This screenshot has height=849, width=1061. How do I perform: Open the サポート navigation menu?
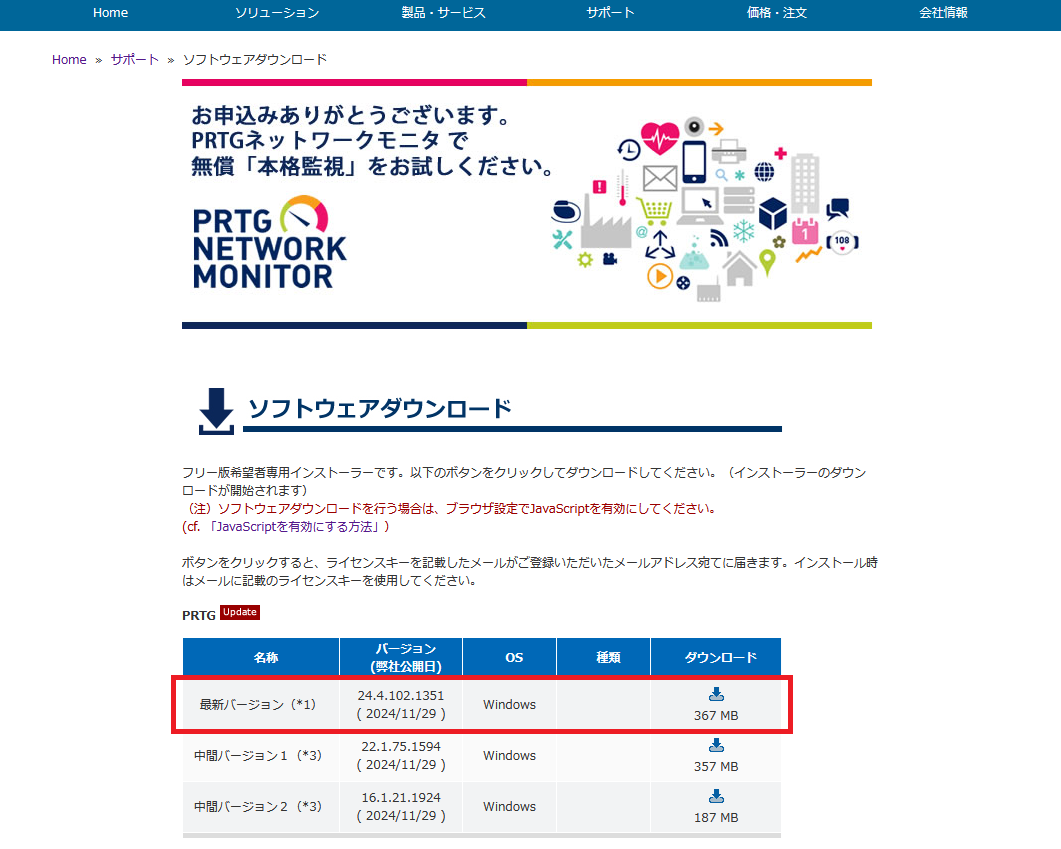click(610, 13)
